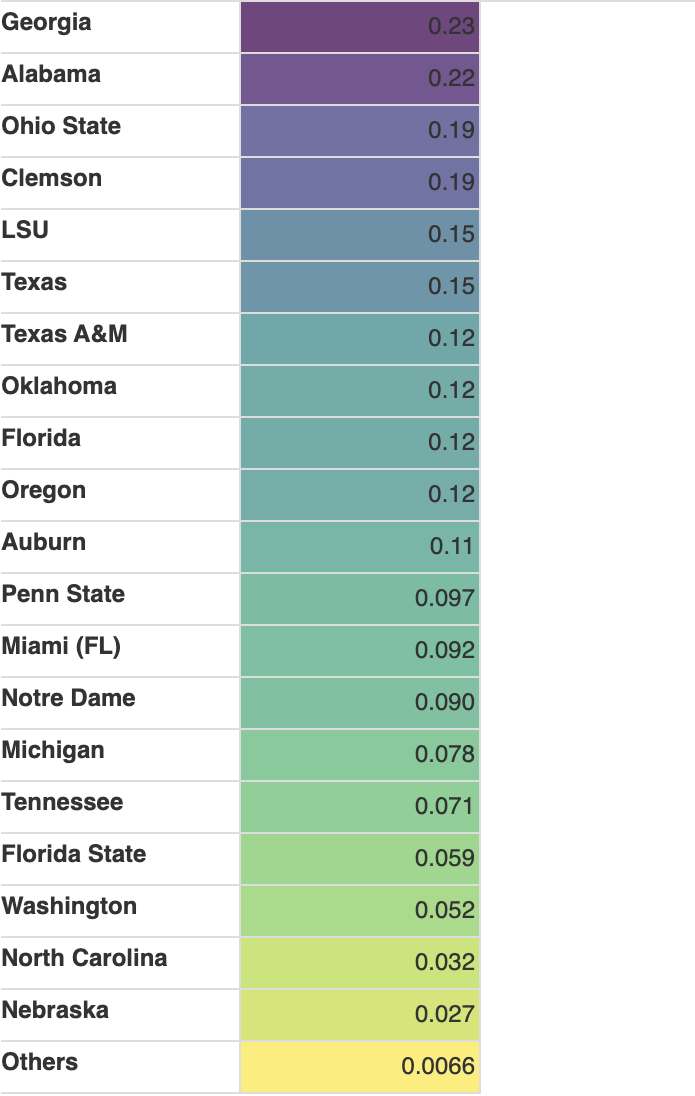Click Michigan's 0.078 green cell
The width and height of the screenshot is (695, 1096).
[x=360, y=755]
